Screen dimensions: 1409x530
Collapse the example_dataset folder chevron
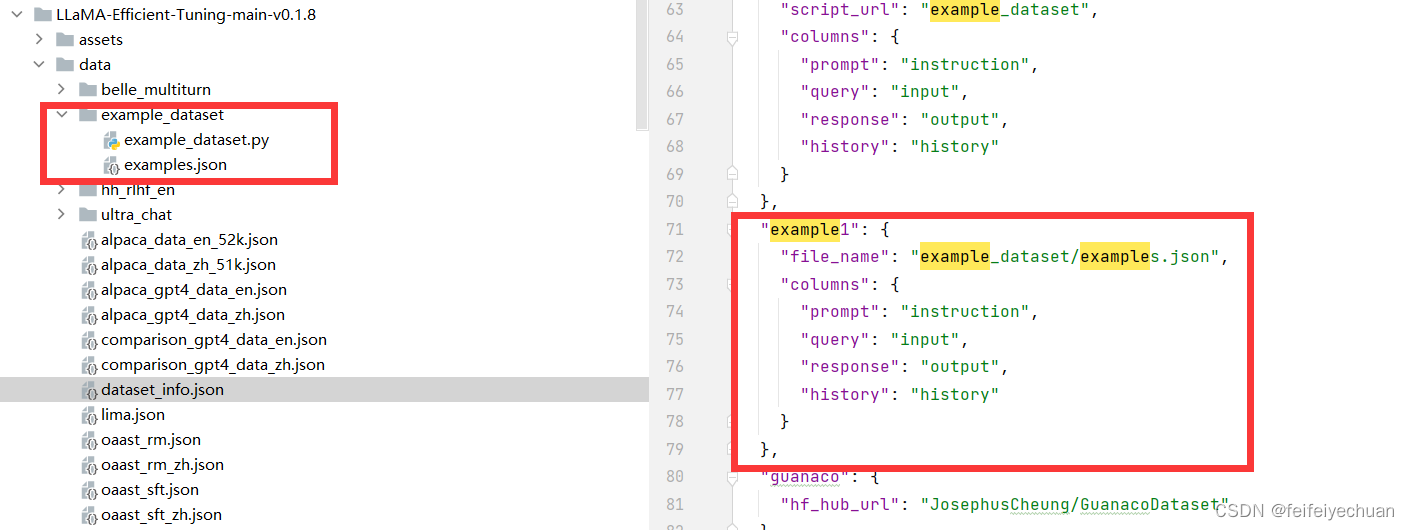[x=61, y=115]
